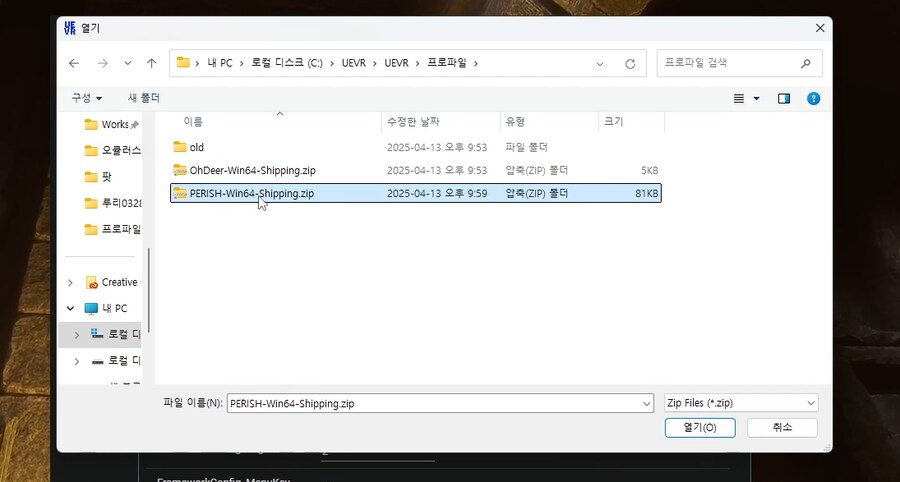Screen dimensions: 900x482
Task: Select 내 PC in the address path
Action: coord(220,63)
